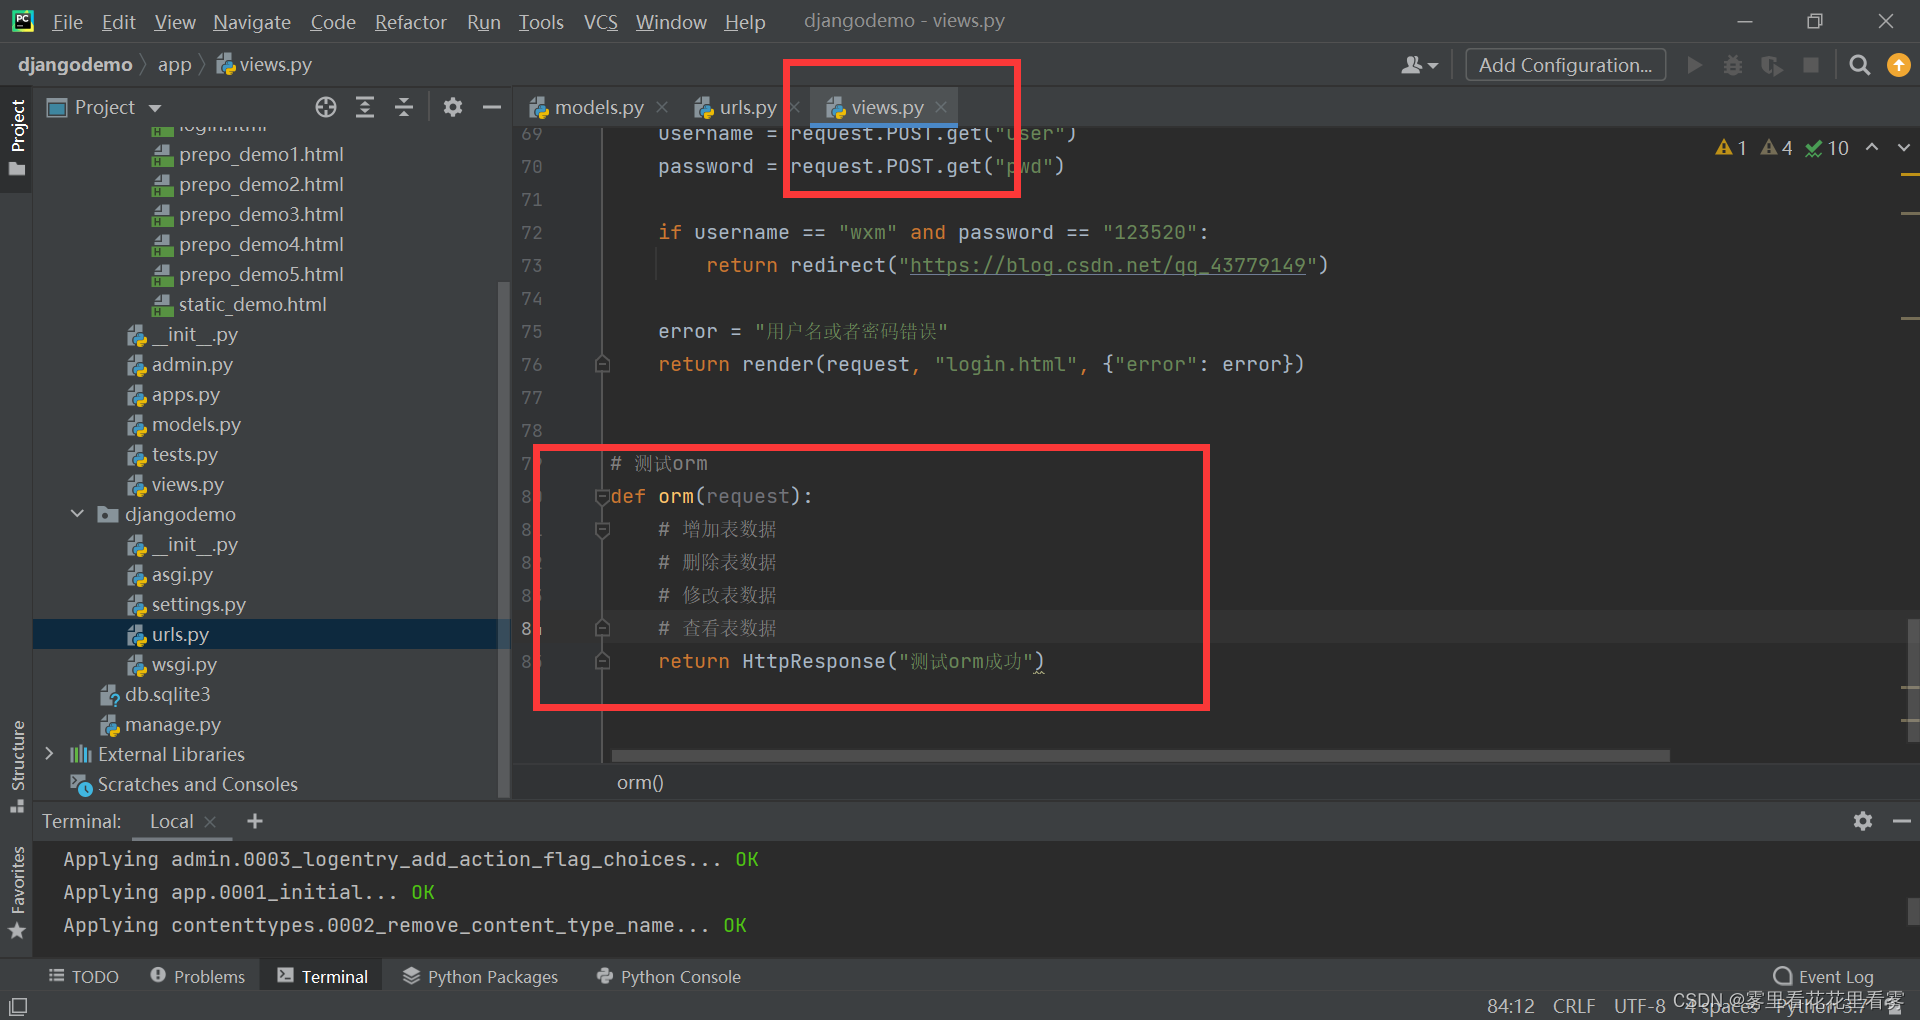Select db.sqlite3 in project tree

coord(167,694)
